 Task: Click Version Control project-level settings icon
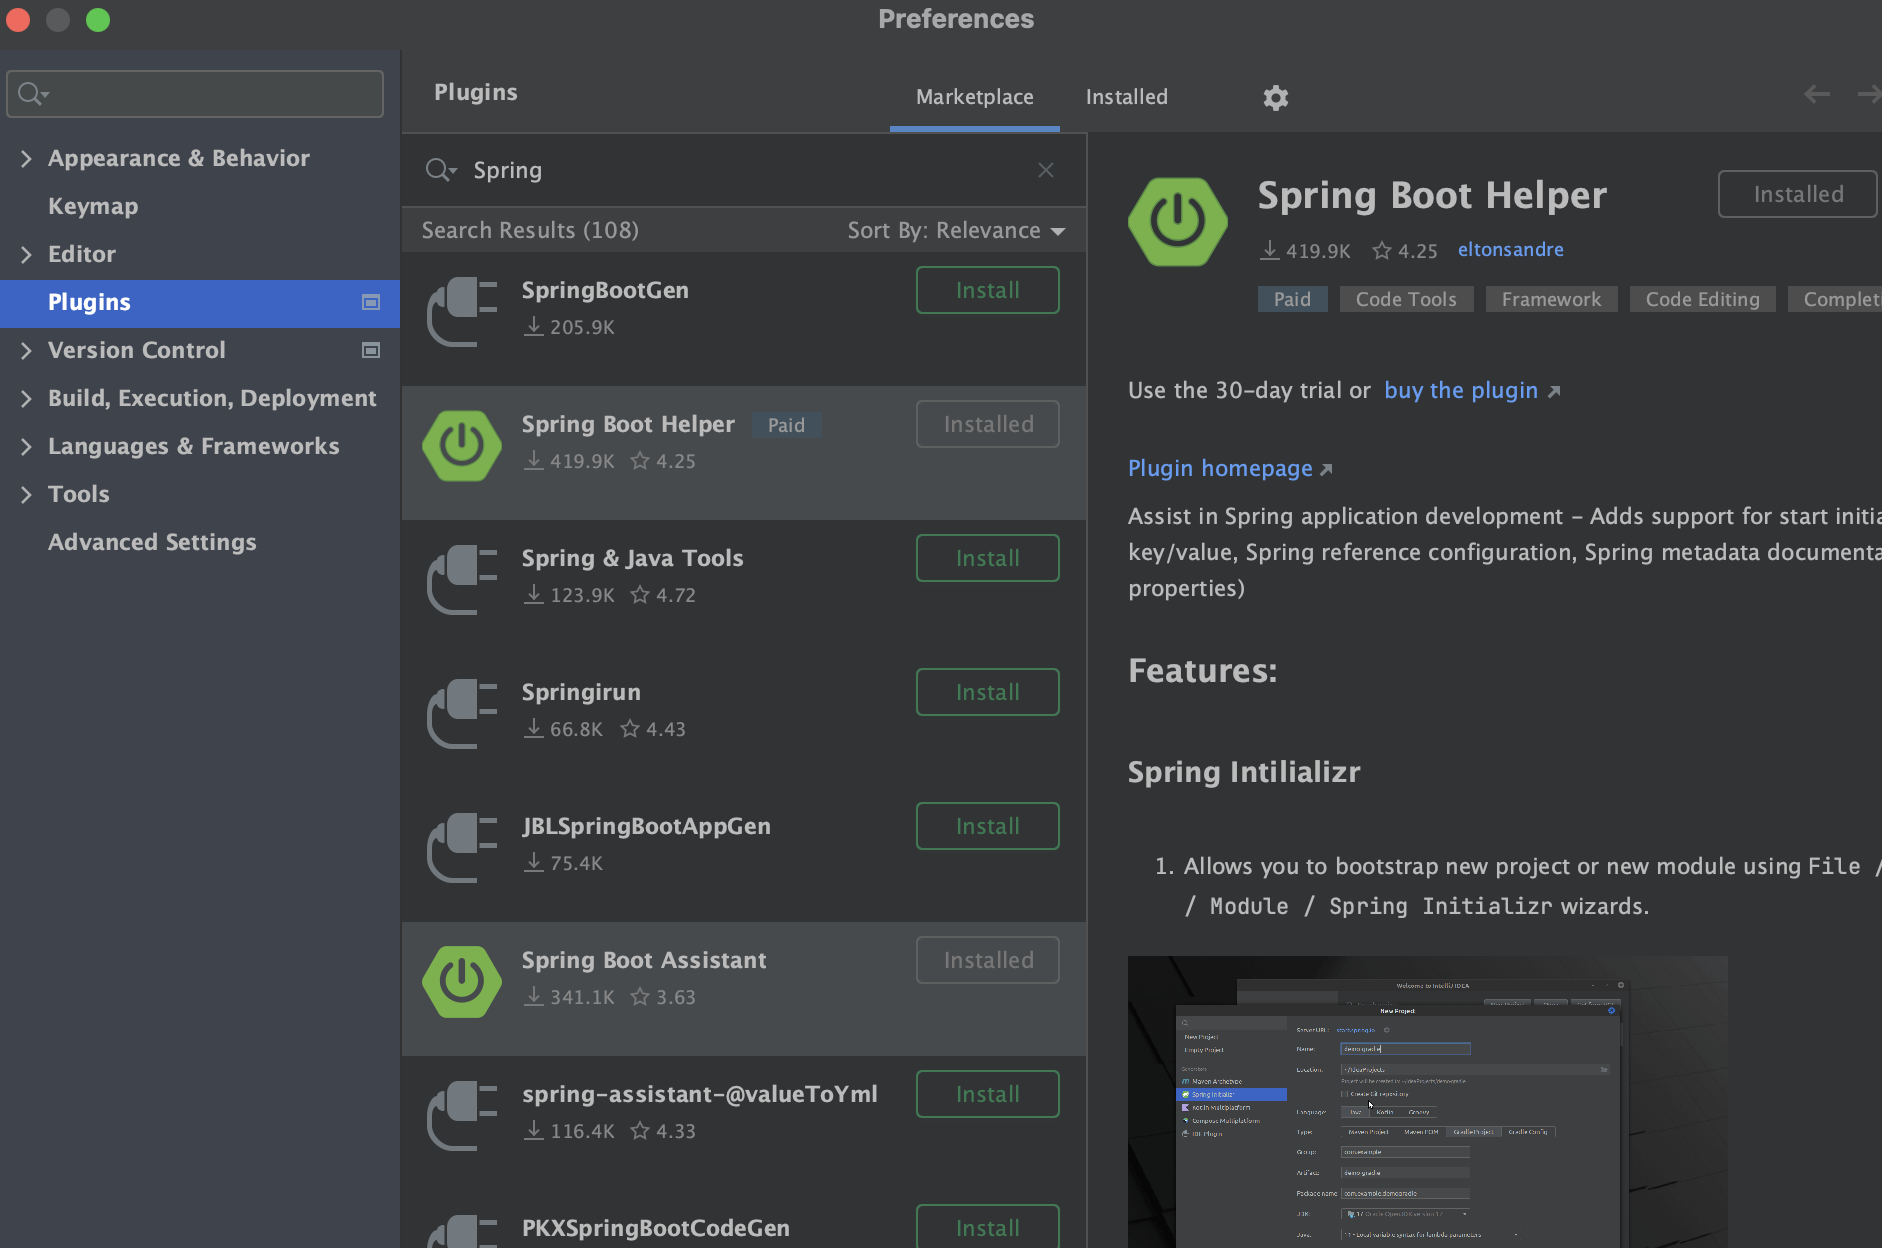(x=371, y=350)
